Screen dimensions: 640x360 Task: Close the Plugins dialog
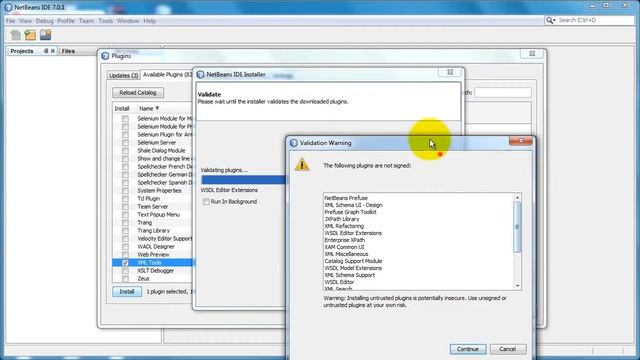point(532,53)
